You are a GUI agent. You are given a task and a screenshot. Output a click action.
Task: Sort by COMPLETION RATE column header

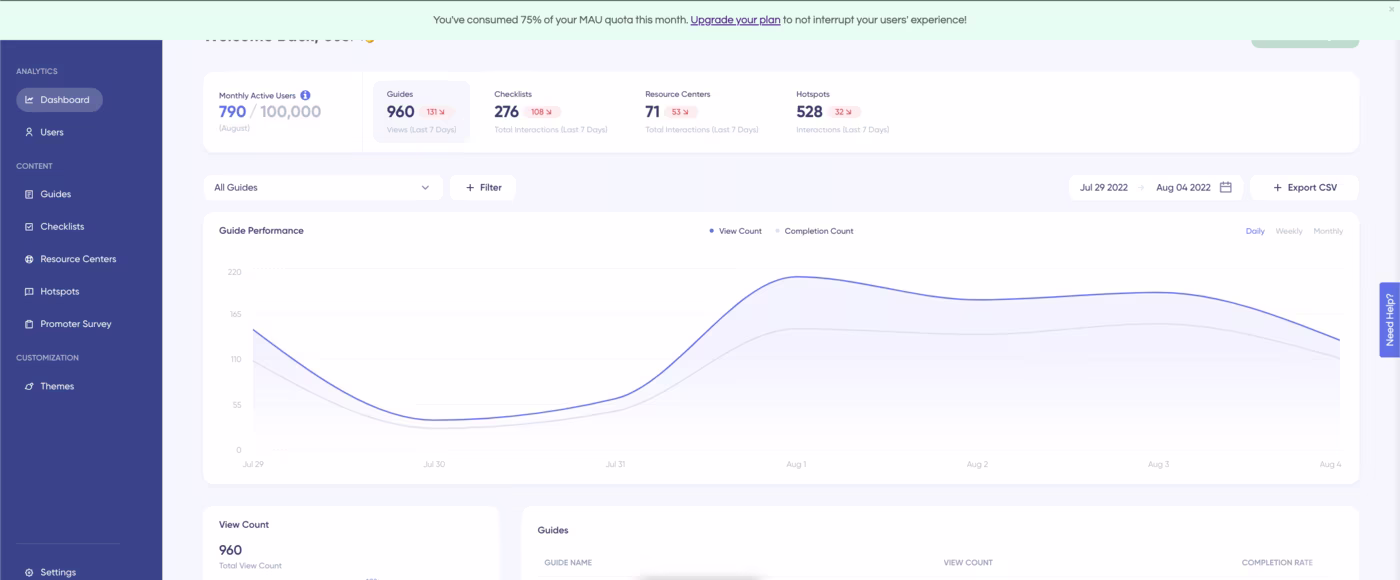[x=1277, y=563]
